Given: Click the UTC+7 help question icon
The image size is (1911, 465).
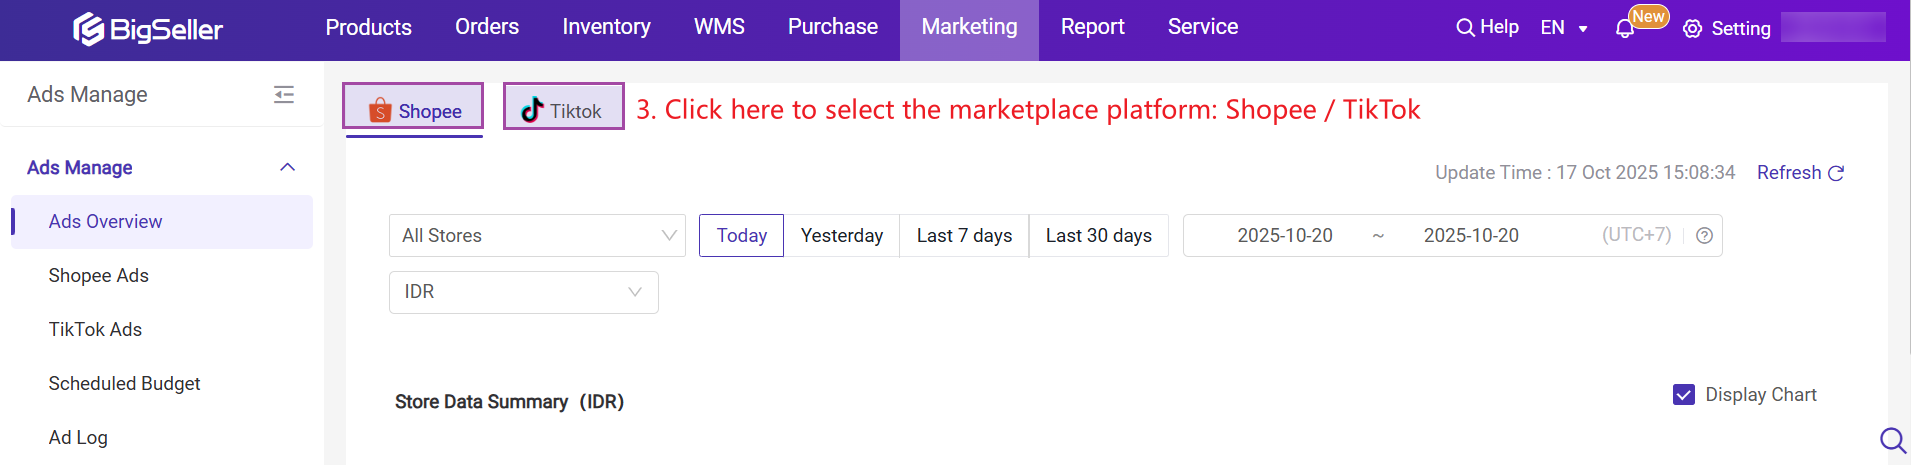Looking at the screenshot, I should pyautogui.click(x=1705, y=236).
